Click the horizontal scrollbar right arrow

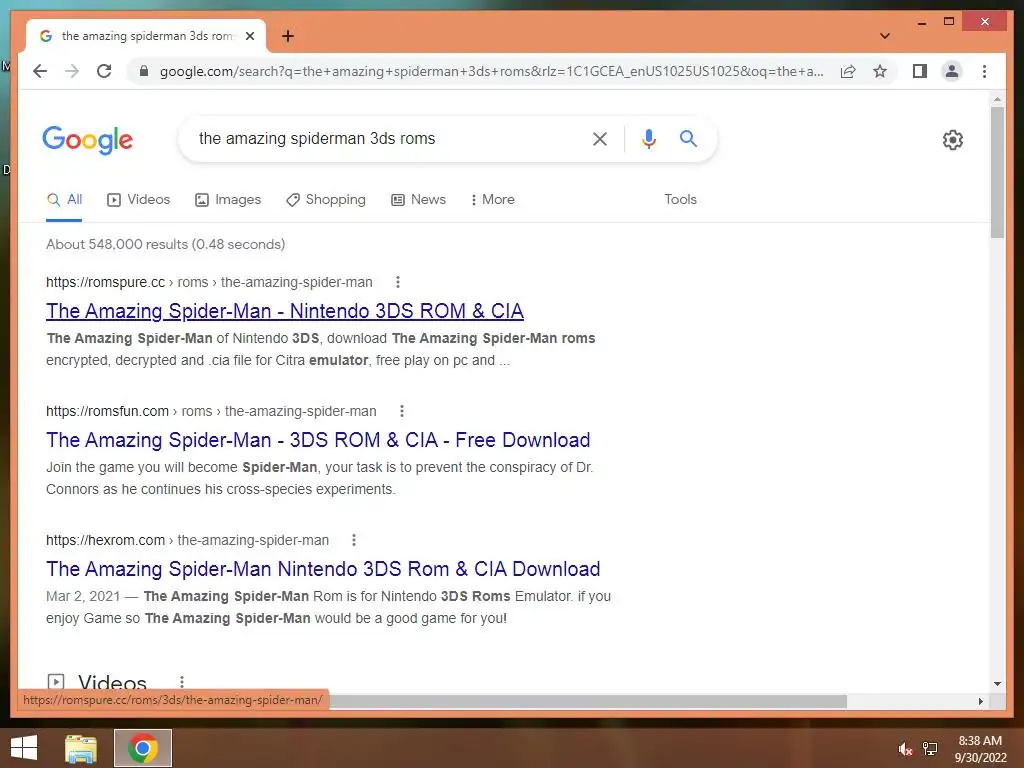click(980, 701)
